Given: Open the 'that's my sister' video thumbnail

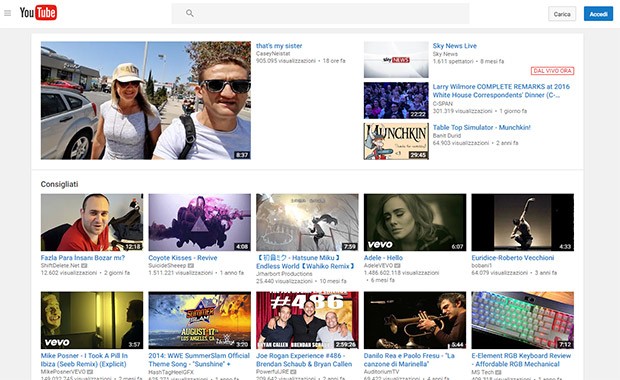Looking at the screenshot, I should pyautogui.click(x=146, y=100).
